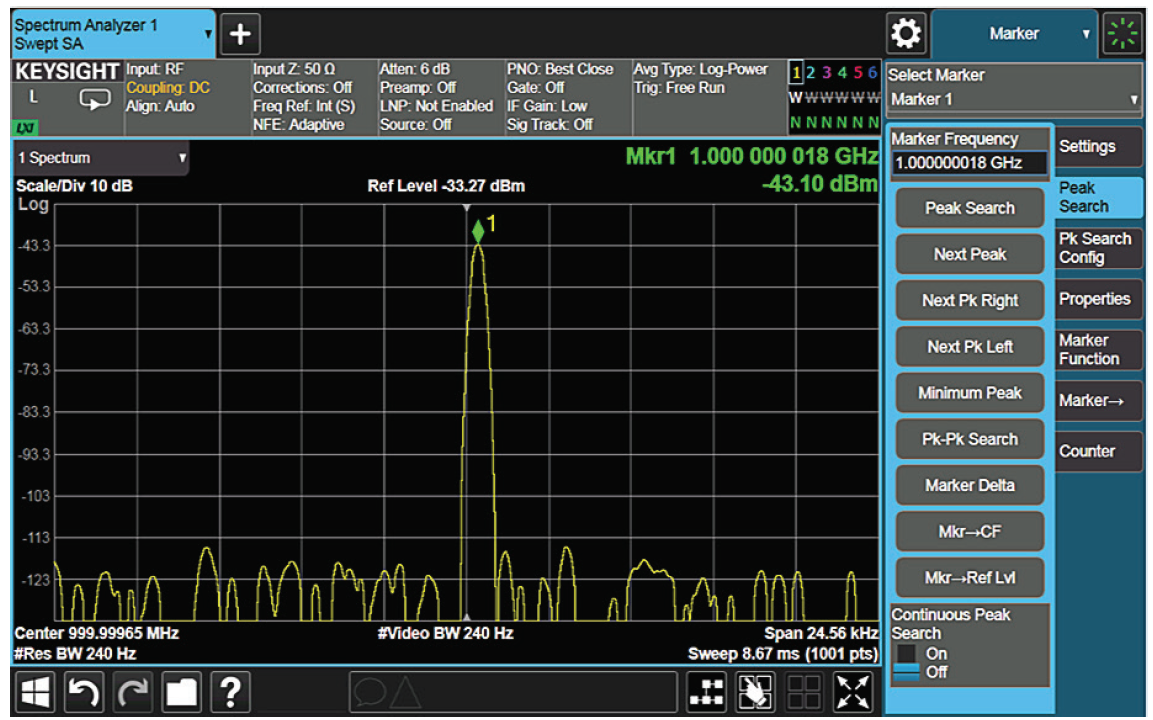Click the Peak Search button
The width and height of the screenshot is (1153, 720).
969,208
